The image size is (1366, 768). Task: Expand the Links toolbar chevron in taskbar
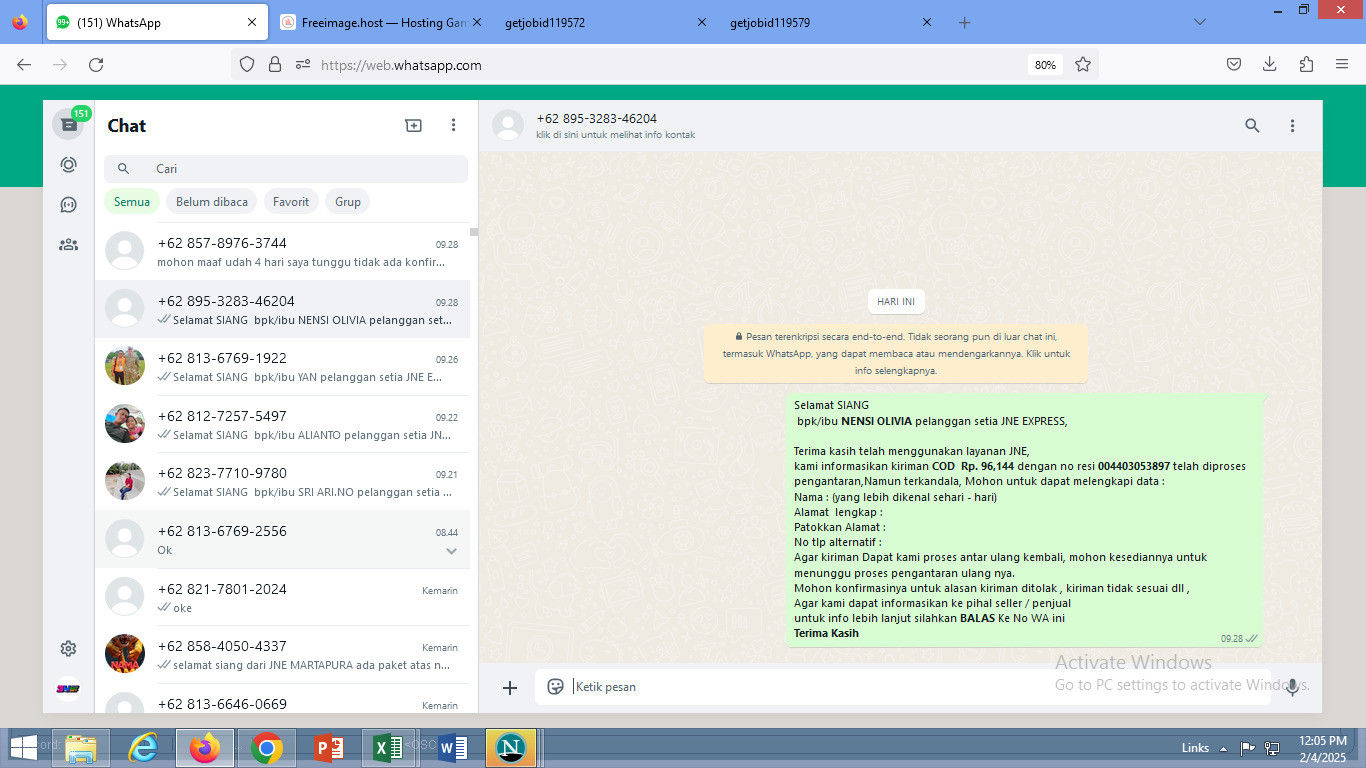coord(1222,748)
